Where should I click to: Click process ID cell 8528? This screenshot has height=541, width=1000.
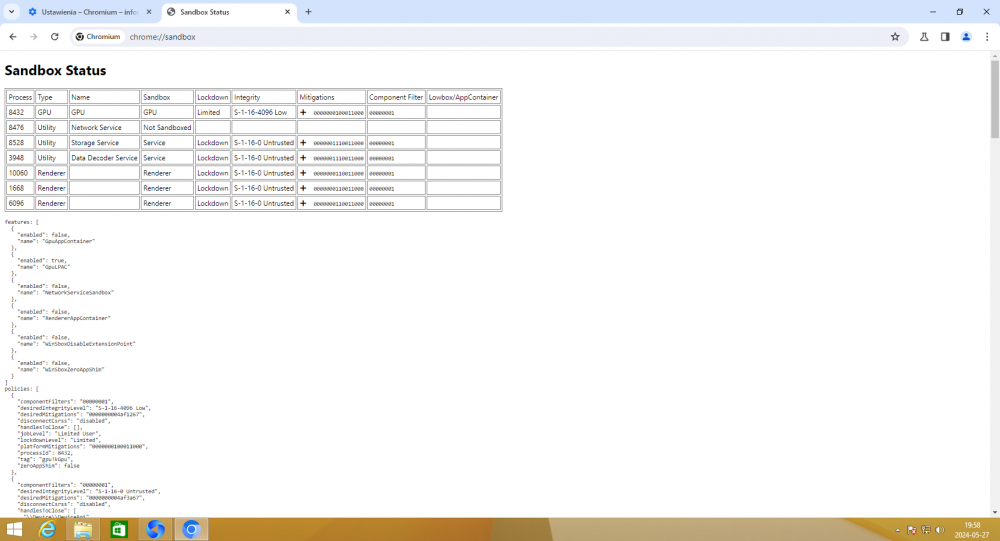tap(20, 143)
